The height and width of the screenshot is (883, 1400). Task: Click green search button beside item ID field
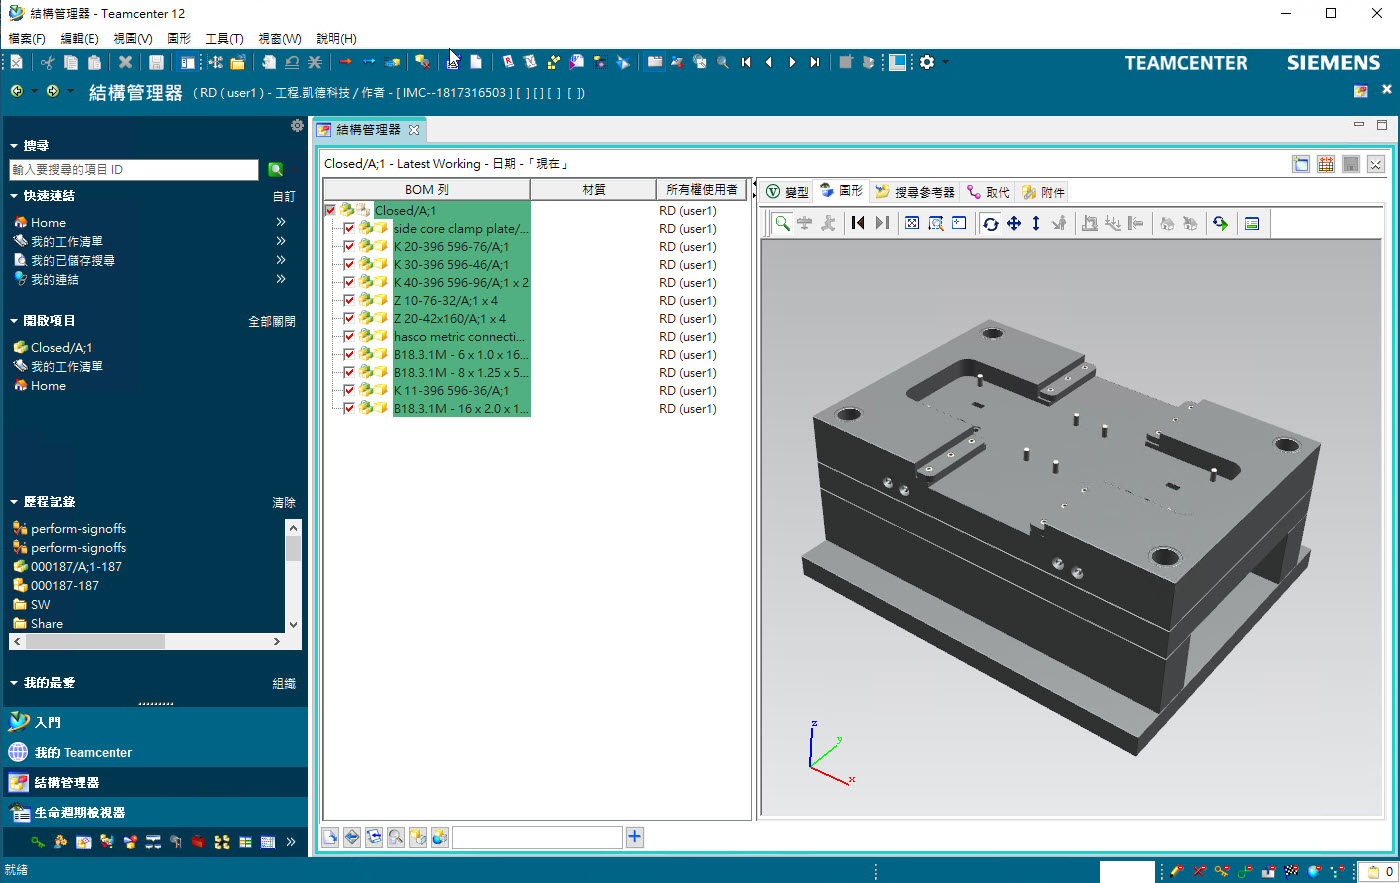tap(276, 170)
